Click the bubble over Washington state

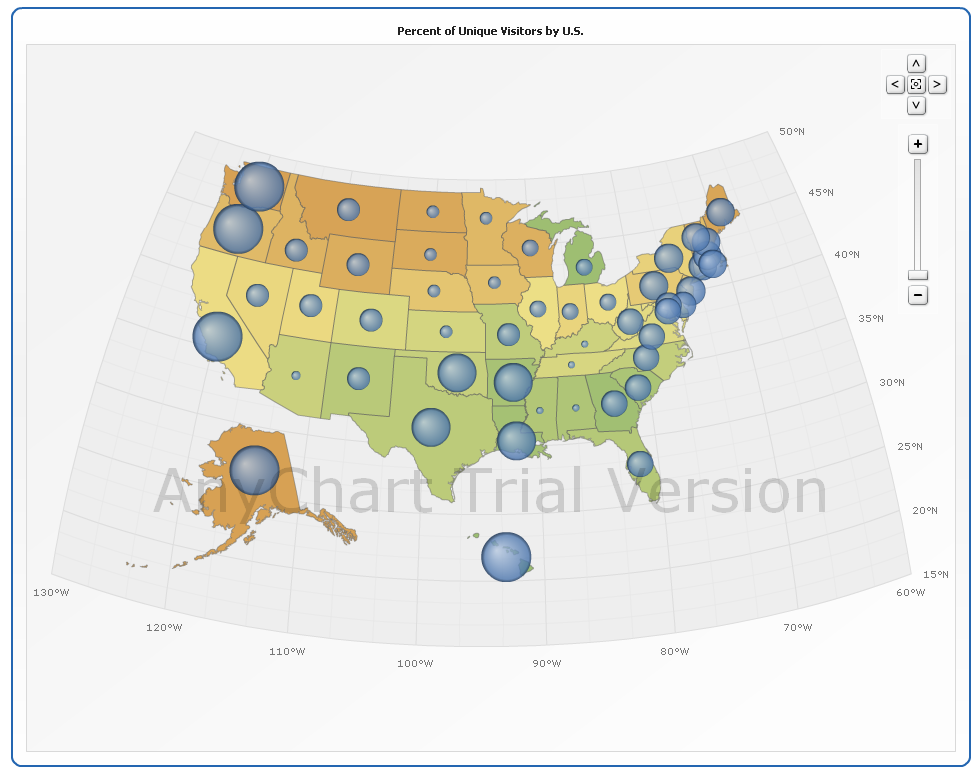point(259,186)
